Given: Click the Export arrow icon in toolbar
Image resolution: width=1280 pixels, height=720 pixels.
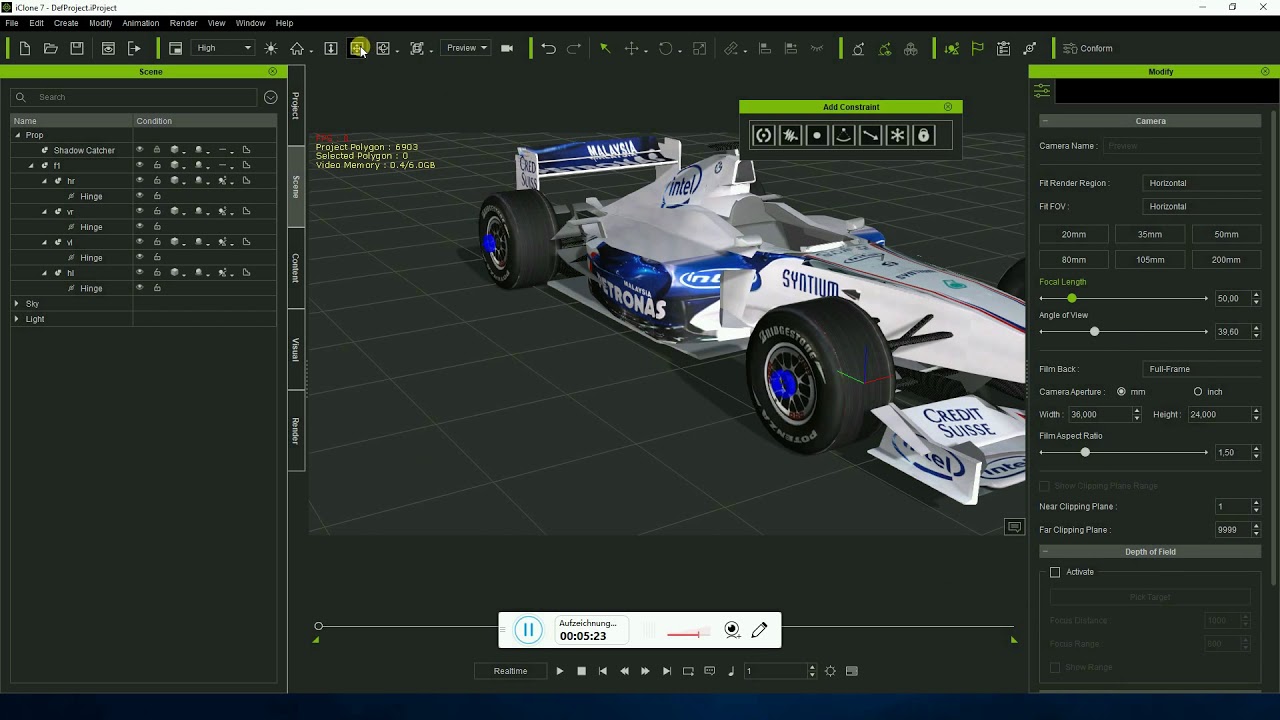Looking at the screenshot, I should (135, 48).
